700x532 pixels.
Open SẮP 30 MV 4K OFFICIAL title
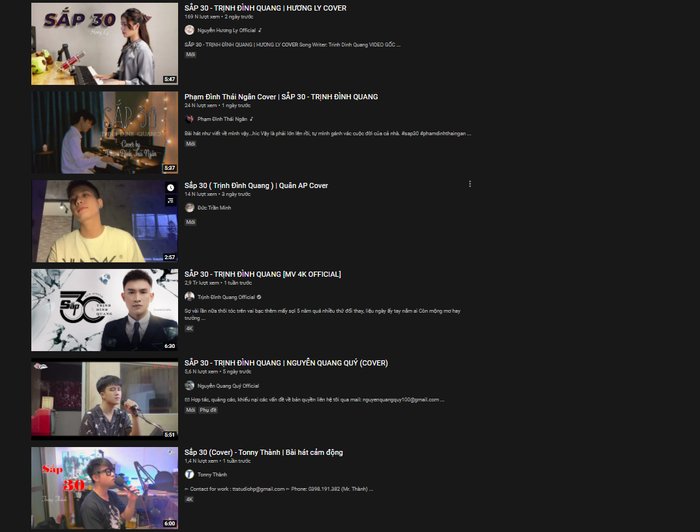click(x=262, y=274)
